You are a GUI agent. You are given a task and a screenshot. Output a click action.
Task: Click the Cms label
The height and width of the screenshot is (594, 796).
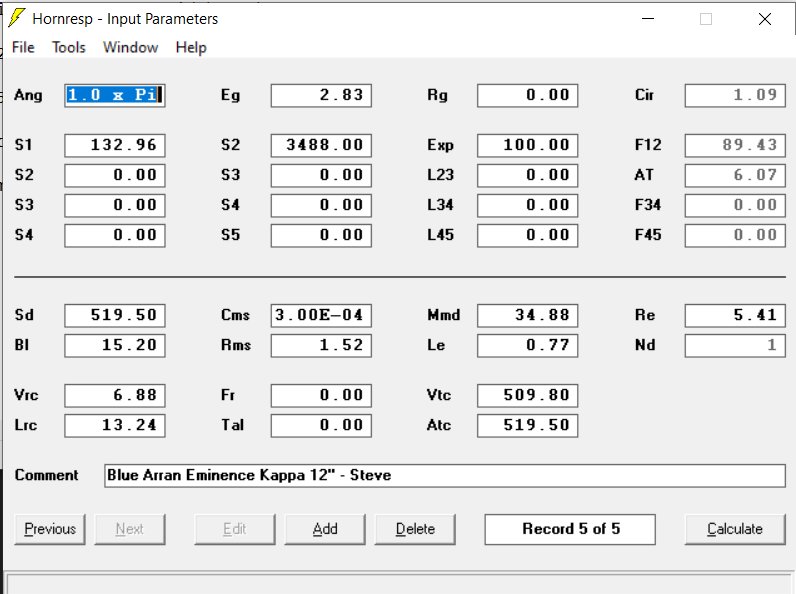pos(235,315)
